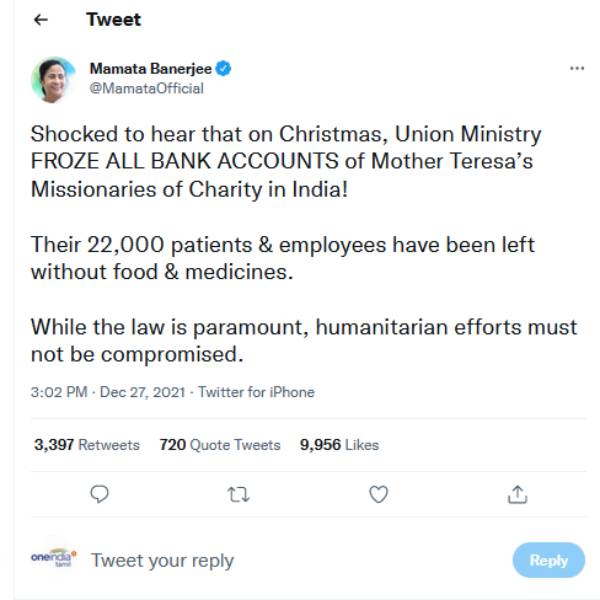Open the Mamata Banerjee display name link
Screen dimensions: 600x600
click(x=151, y=68)
